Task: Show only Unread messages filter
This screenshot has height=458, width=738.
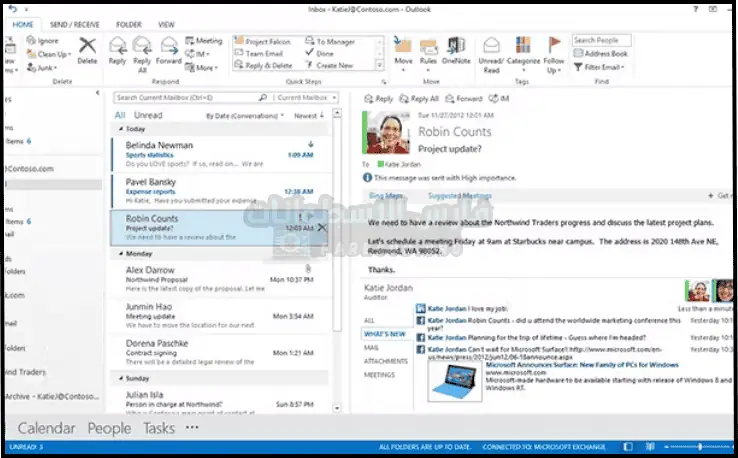Action: (148, 115)
